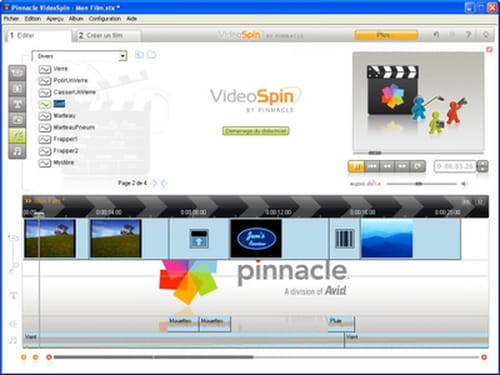Open the Fichier menu
This screenshot has width=500, height=375.
click(11, 19)
